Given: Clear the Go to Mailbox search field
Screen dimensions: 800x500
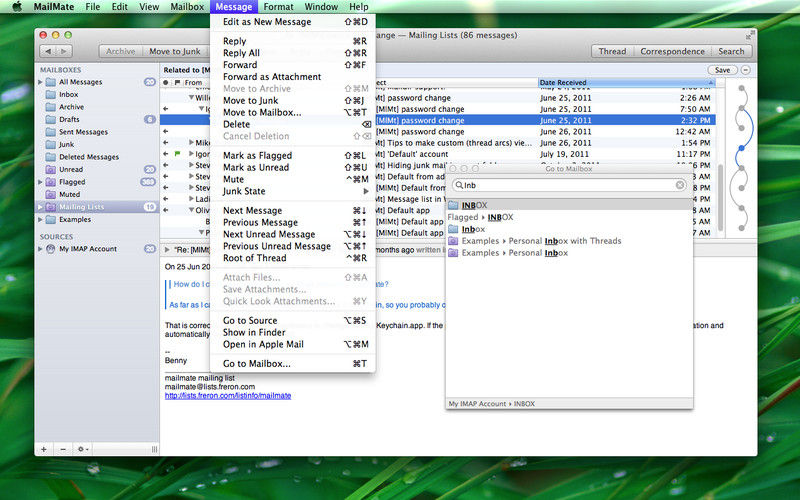Looking at the screenshot, I should pyautogui.click(x=680, y=185).
